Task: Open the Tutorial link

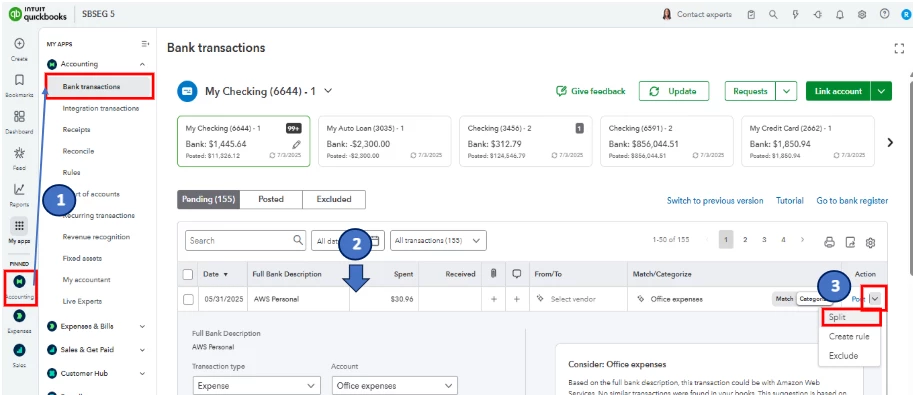Action: 790,200
